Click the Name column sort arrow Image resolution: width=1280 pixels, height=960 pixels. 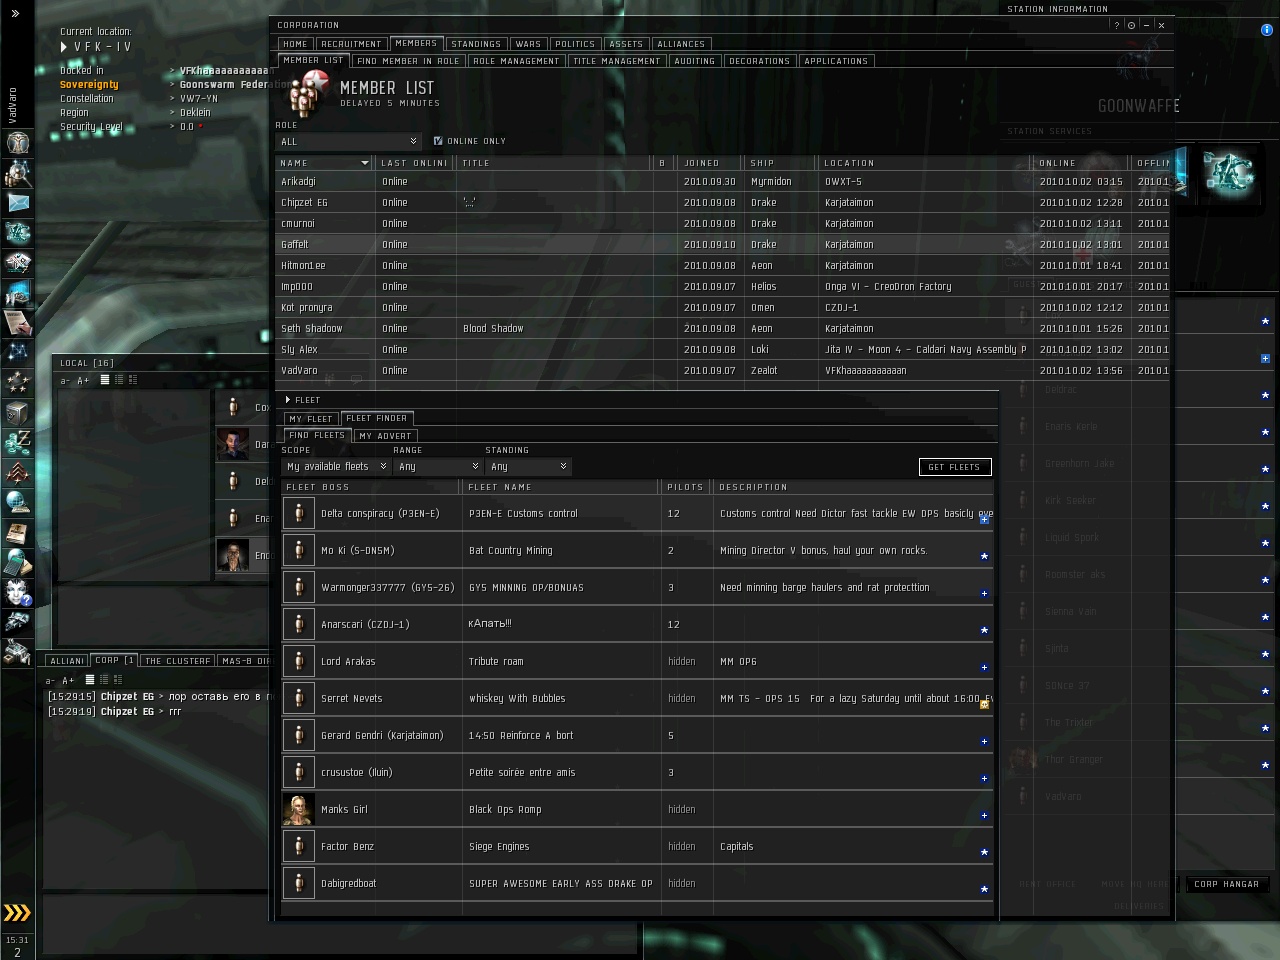pos(365,163)
